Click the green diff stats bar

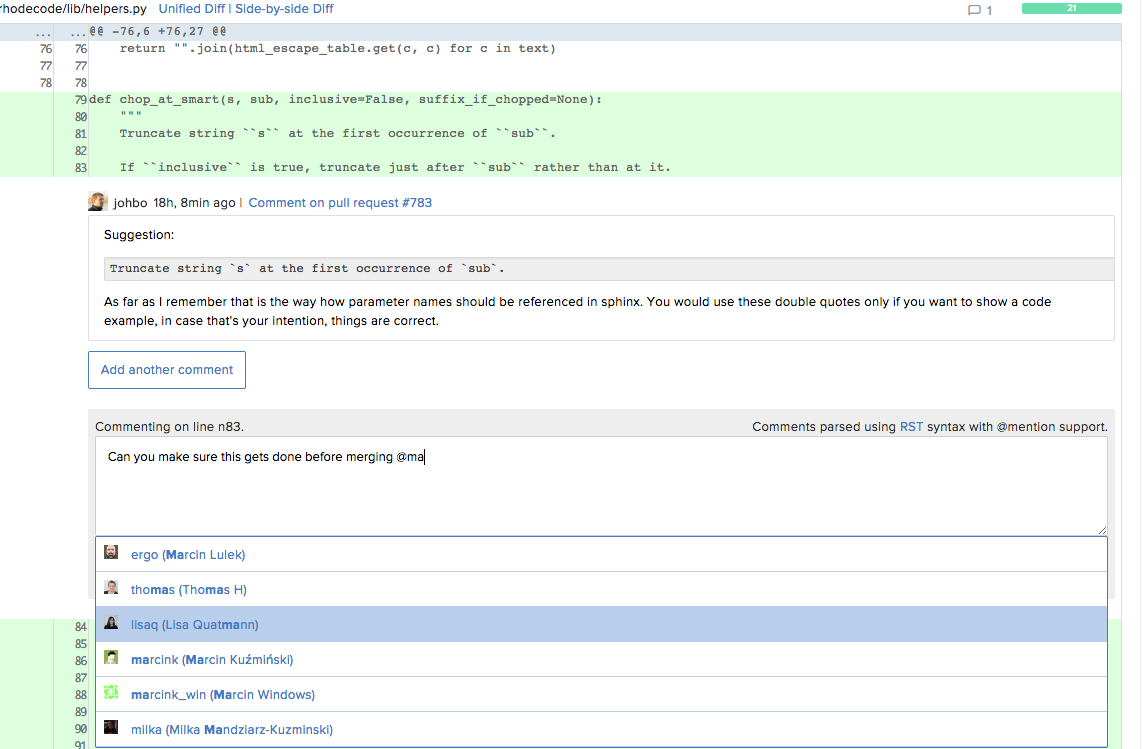1071,9
